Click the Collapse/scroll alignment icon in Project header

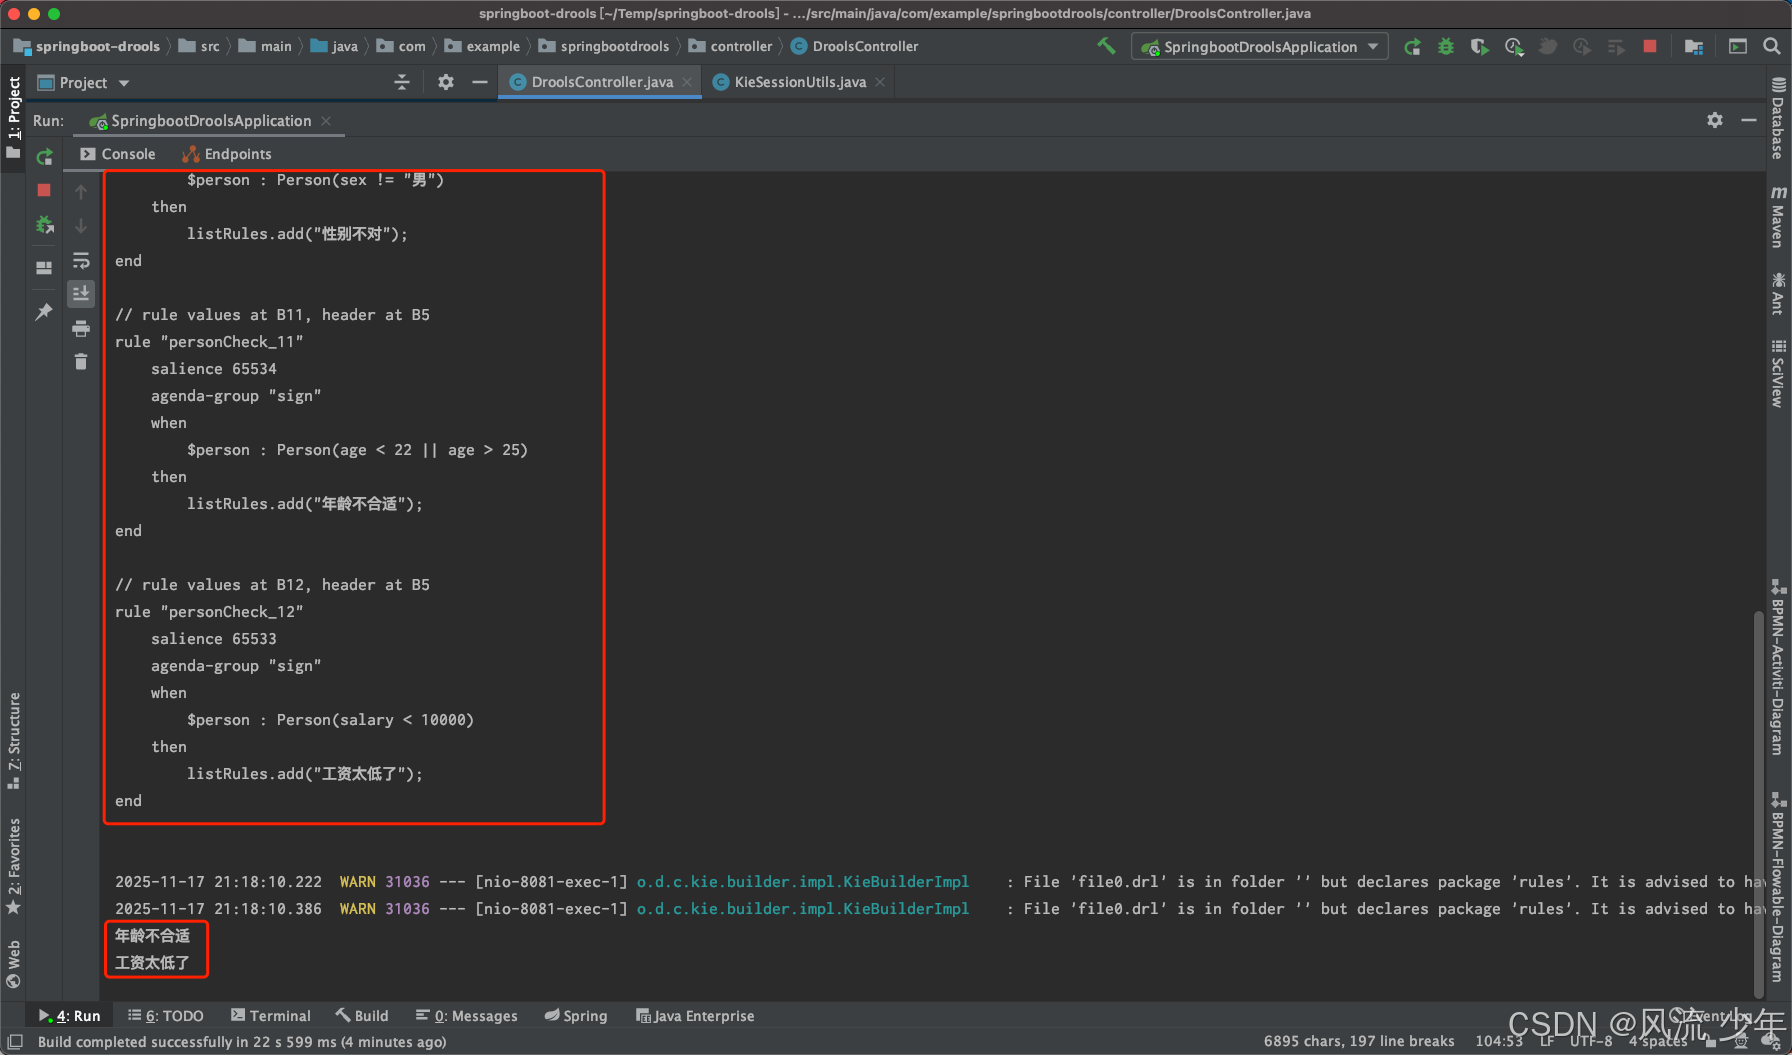(402, 82)
